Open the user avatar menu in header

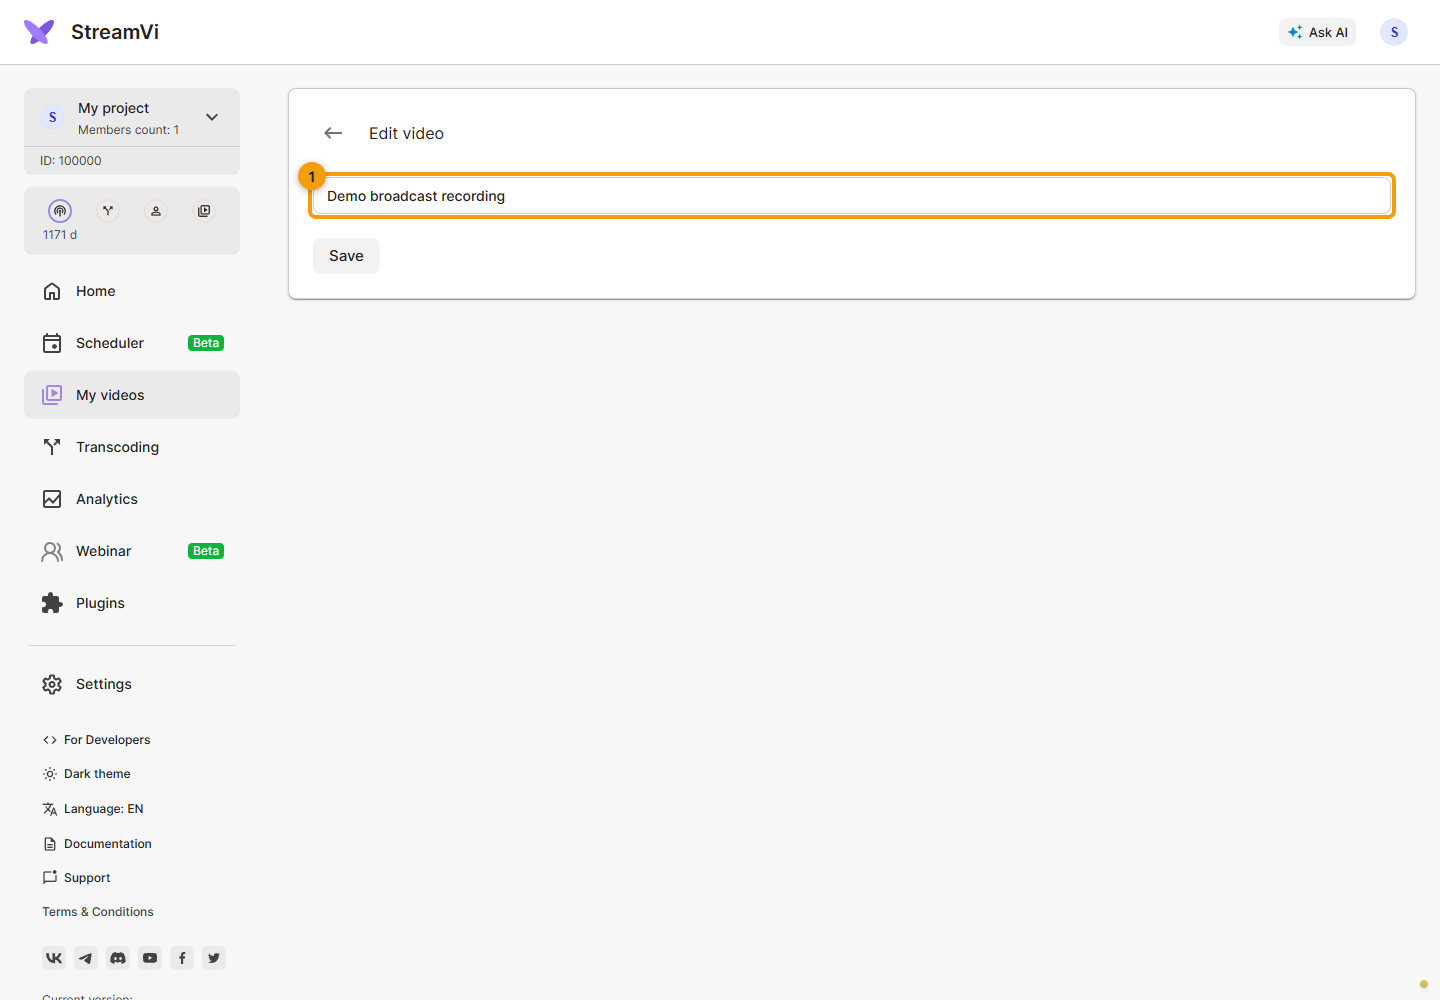[1394, 32]
